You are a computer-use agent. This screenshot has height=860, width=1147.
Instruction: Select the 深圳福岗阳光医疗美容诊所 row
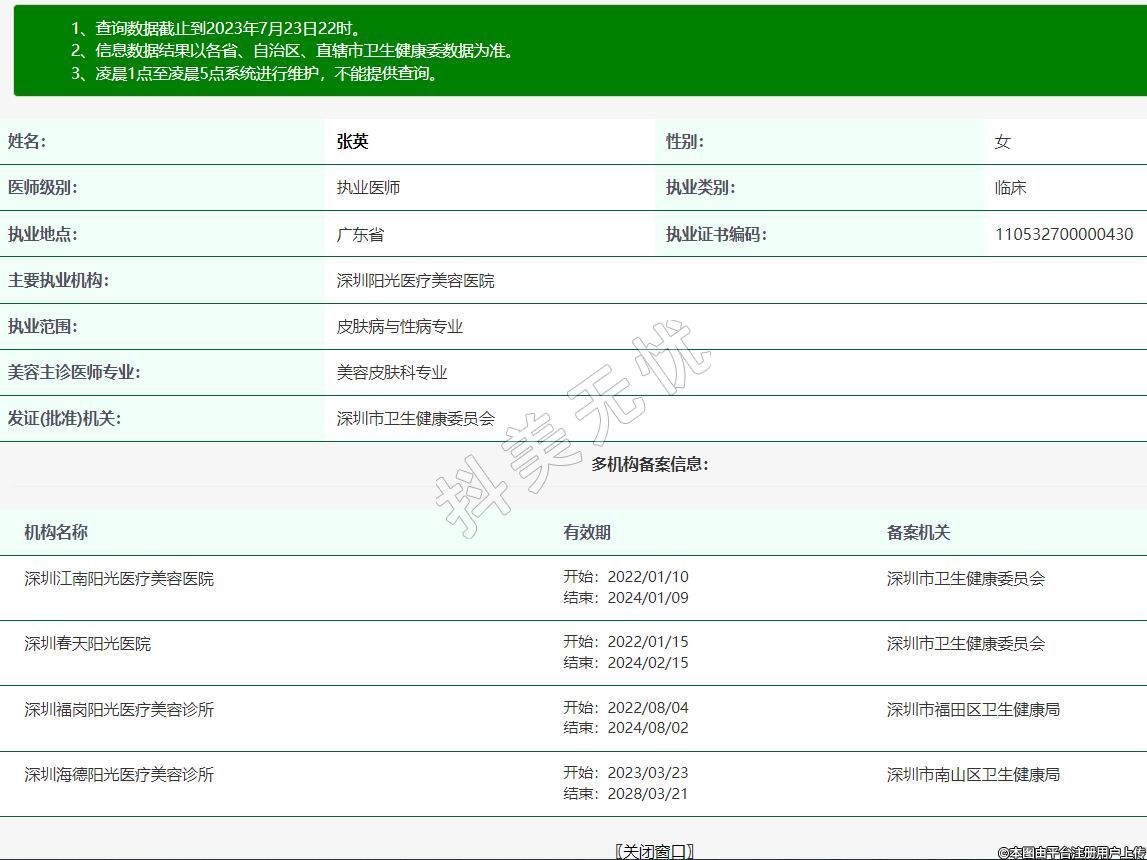point(119,710)
